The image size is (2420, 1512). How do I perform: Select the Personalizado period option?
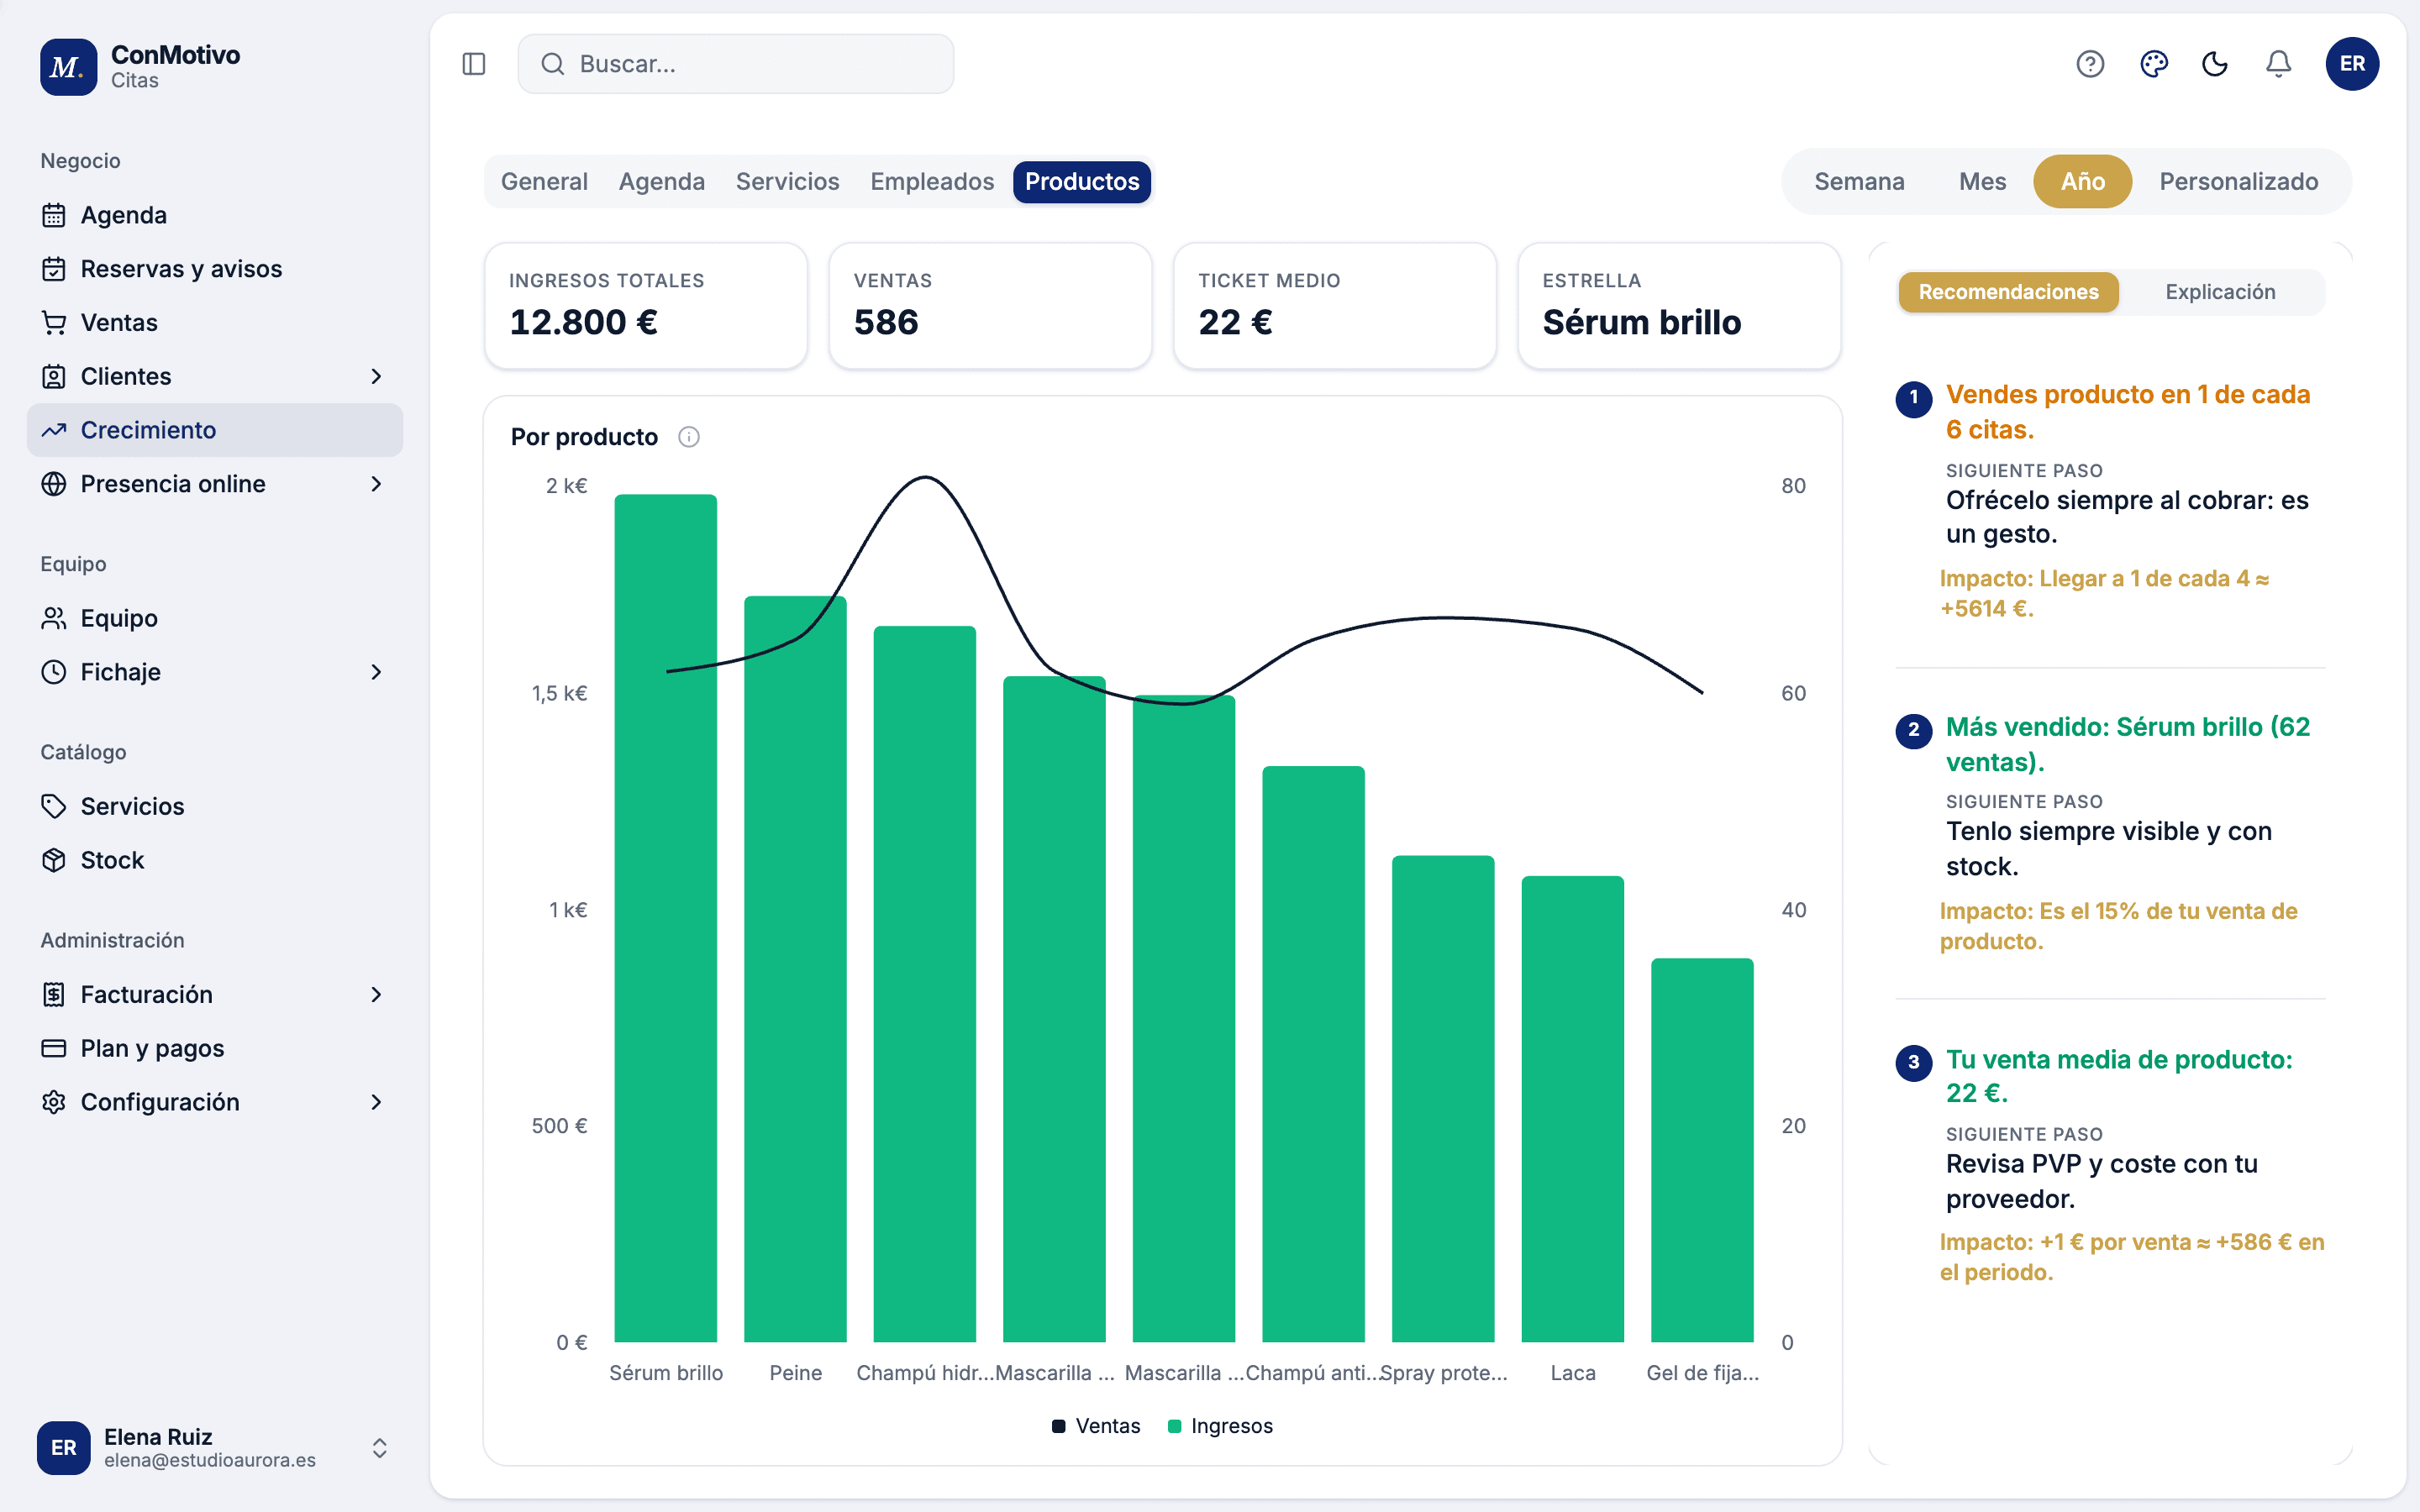pyautogui.click(x=2238, y=181)
